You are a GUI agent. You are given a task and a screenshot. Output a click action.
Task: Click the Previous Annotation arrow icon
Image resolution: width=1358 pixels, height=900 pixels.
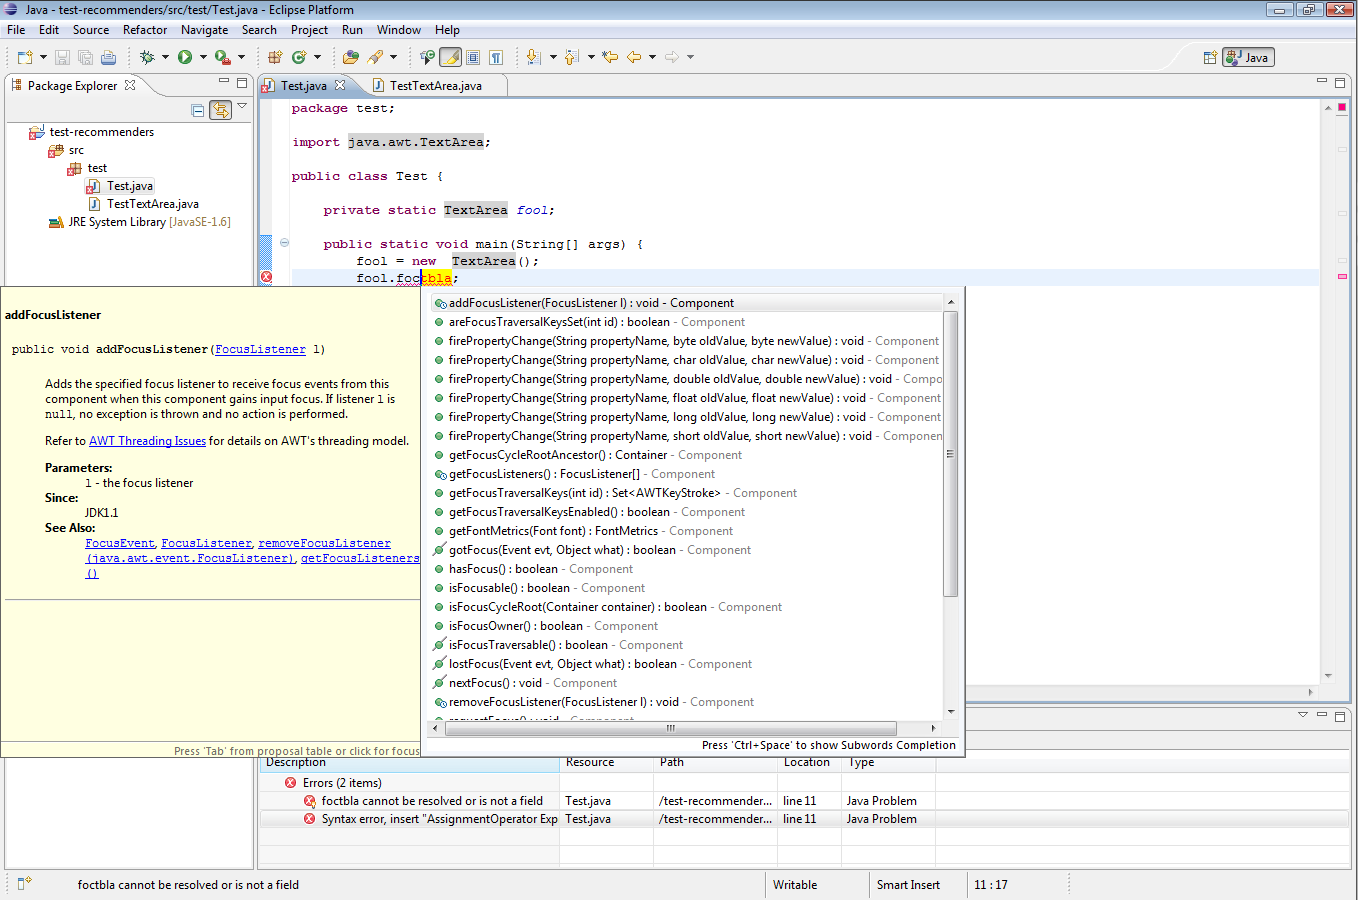(x=572, y=57)
